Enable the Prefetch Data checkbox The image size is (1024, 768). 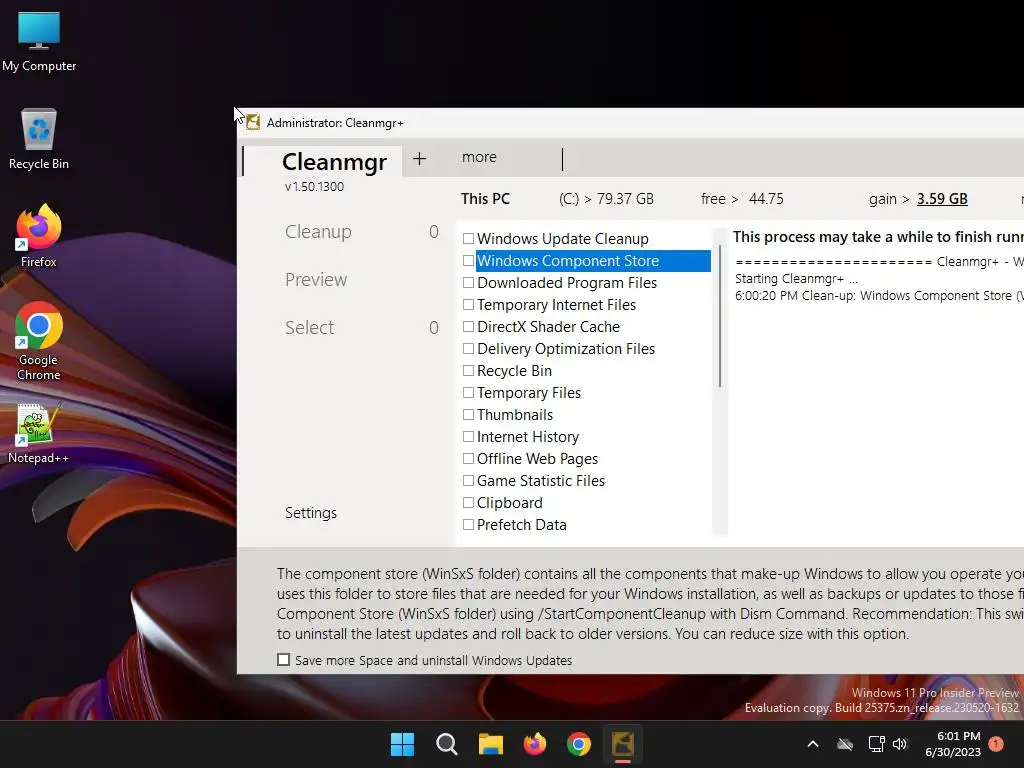click(468, 524)
